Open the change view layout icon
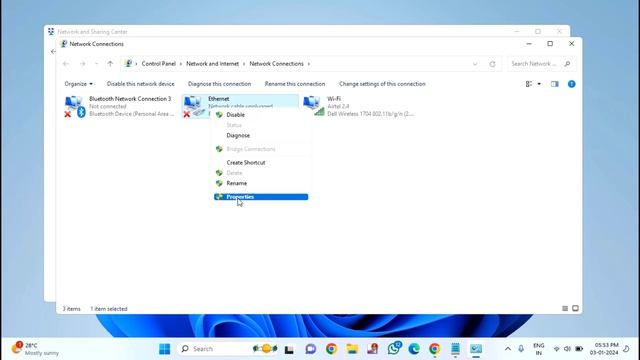 pyautogui.click(x=529, y=84)
